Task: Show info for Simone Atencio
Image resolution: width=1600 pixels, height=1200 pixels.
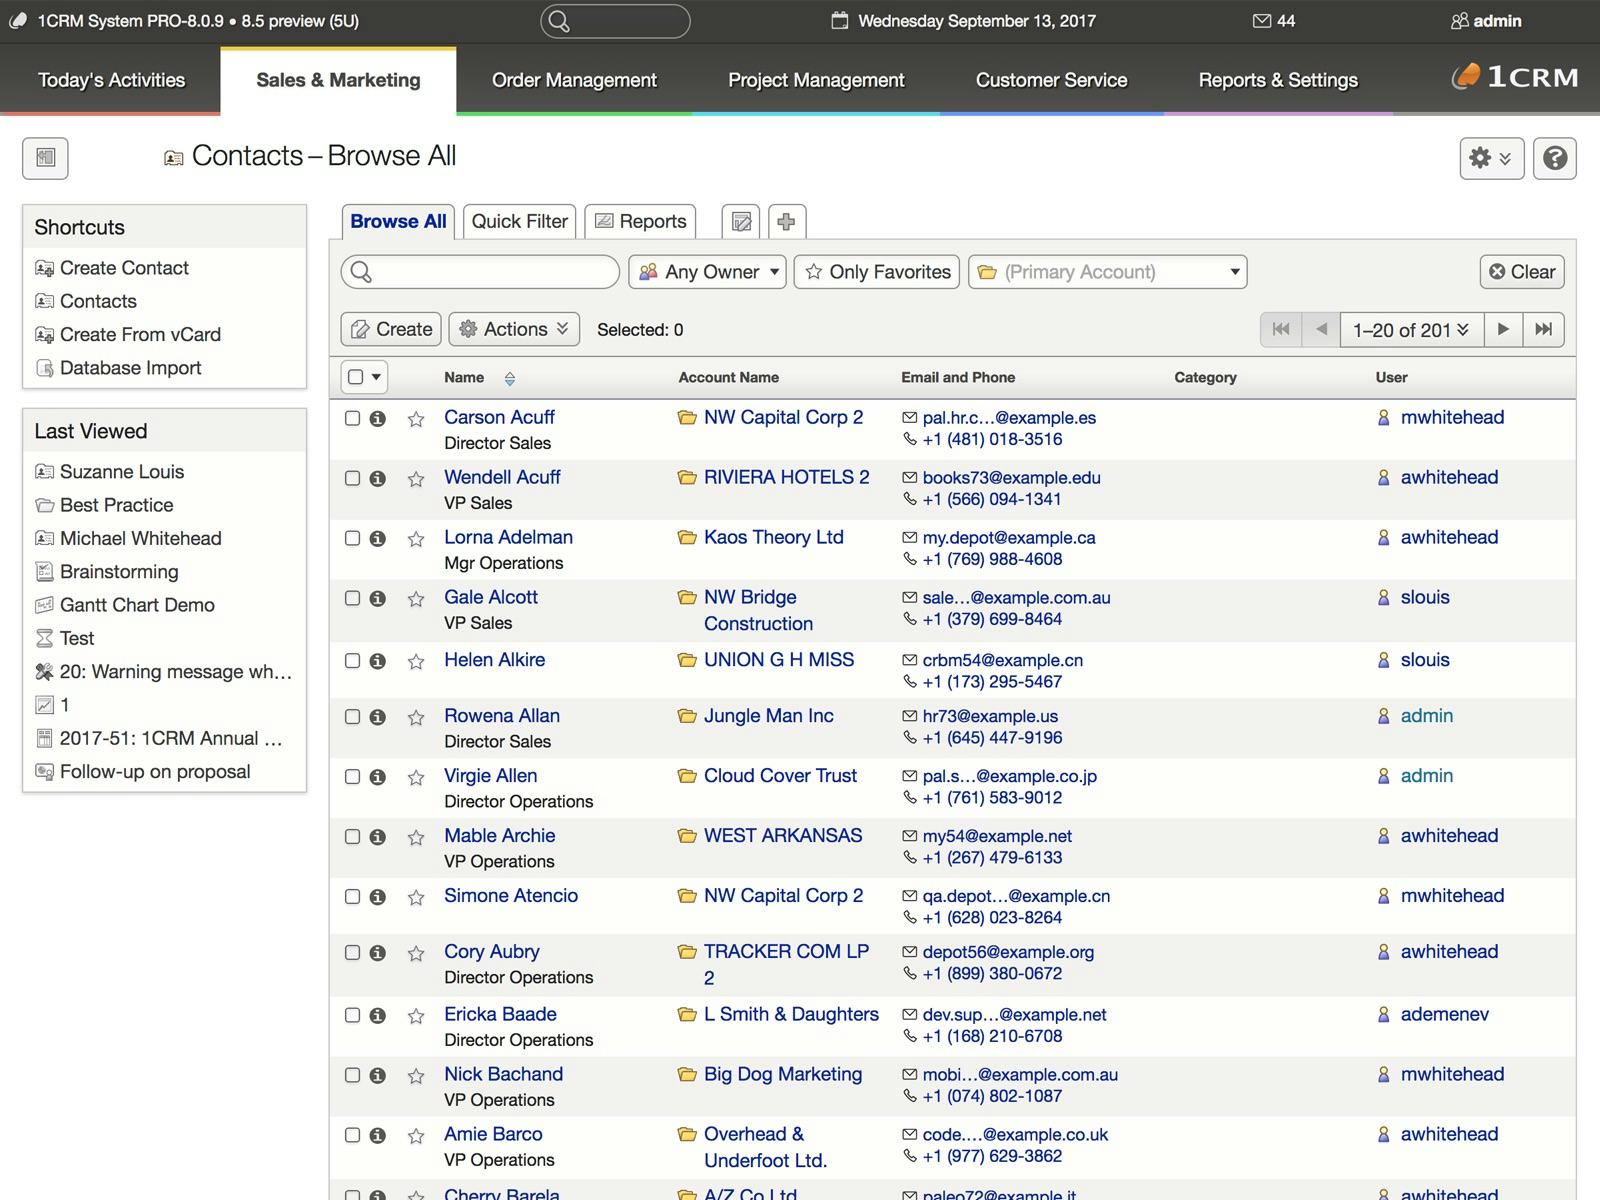Action: (378, 897)
